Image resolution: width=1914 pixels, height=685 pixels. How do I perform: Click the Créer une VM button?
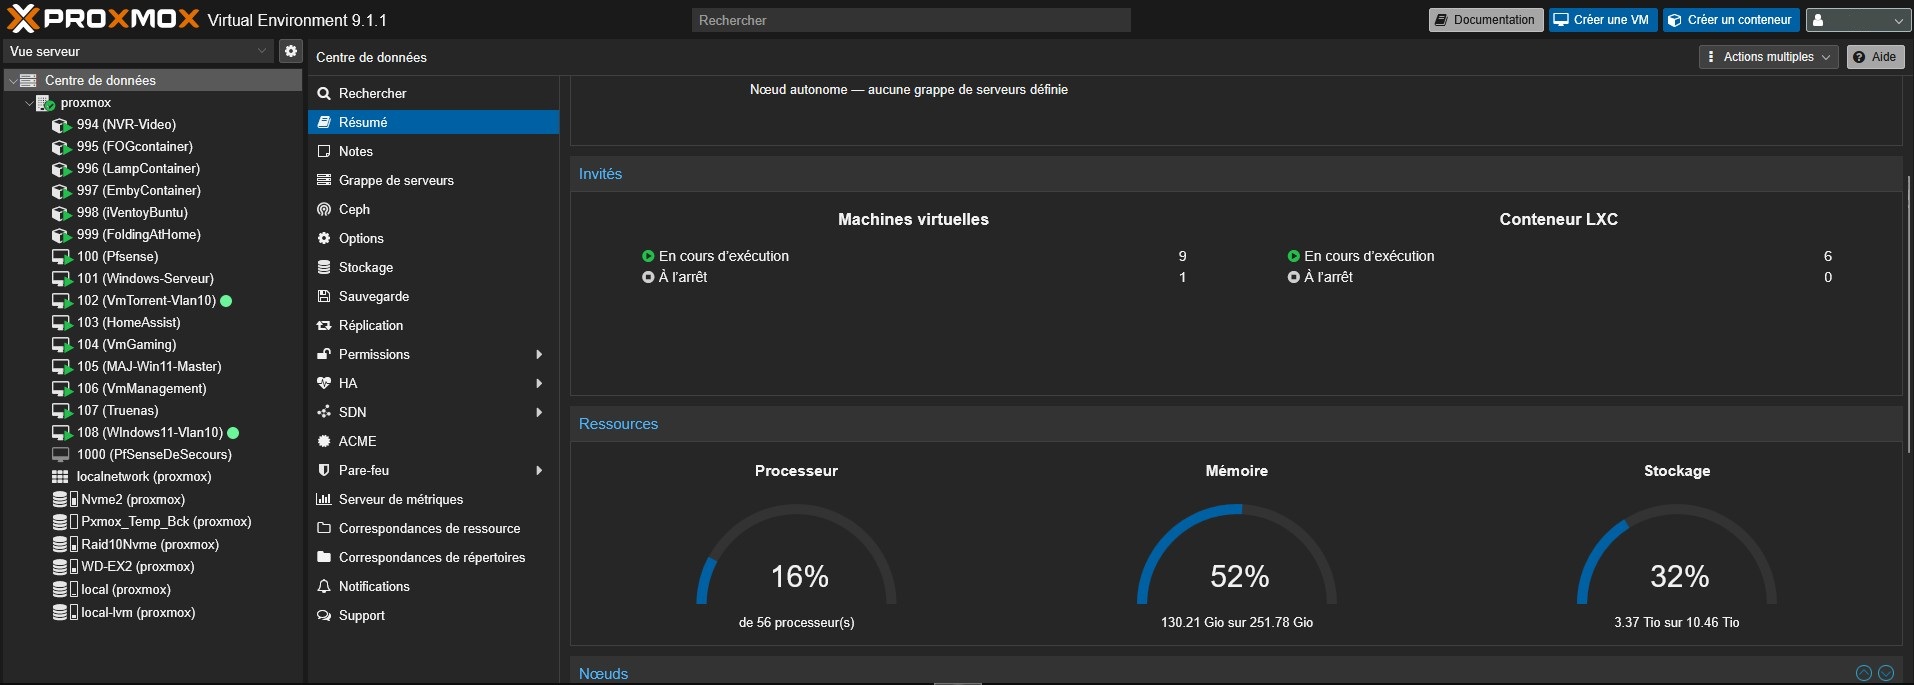[1602, 20]
